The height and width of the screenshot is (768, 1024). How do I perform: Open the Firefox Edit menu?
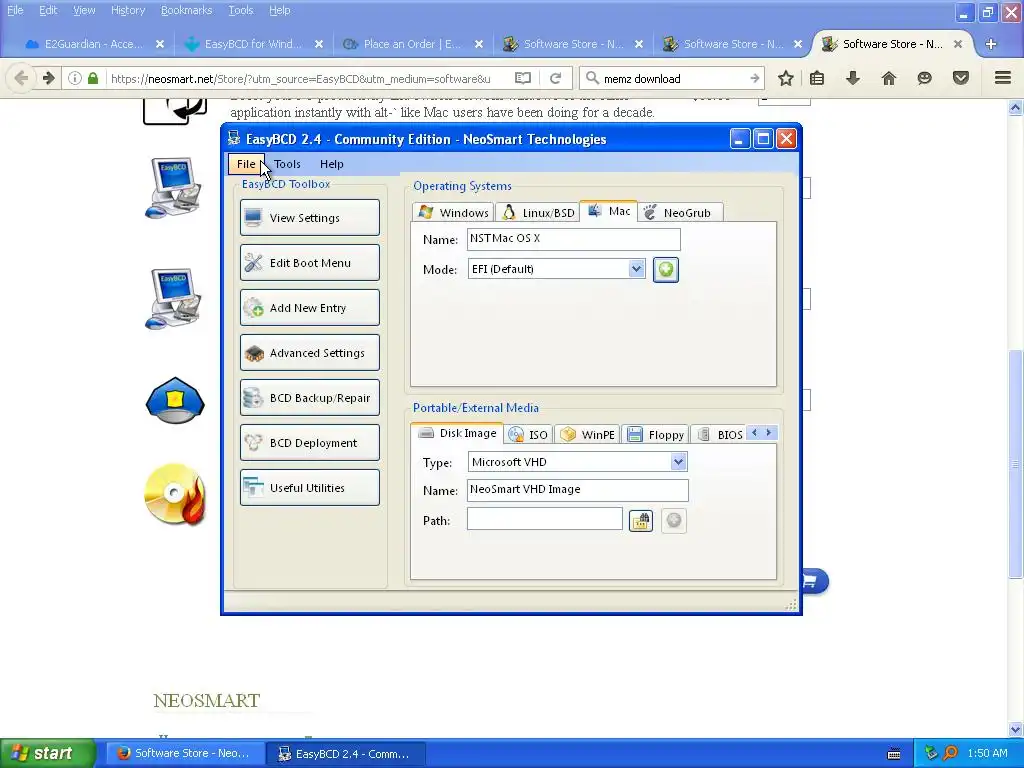tap(48, 10)
